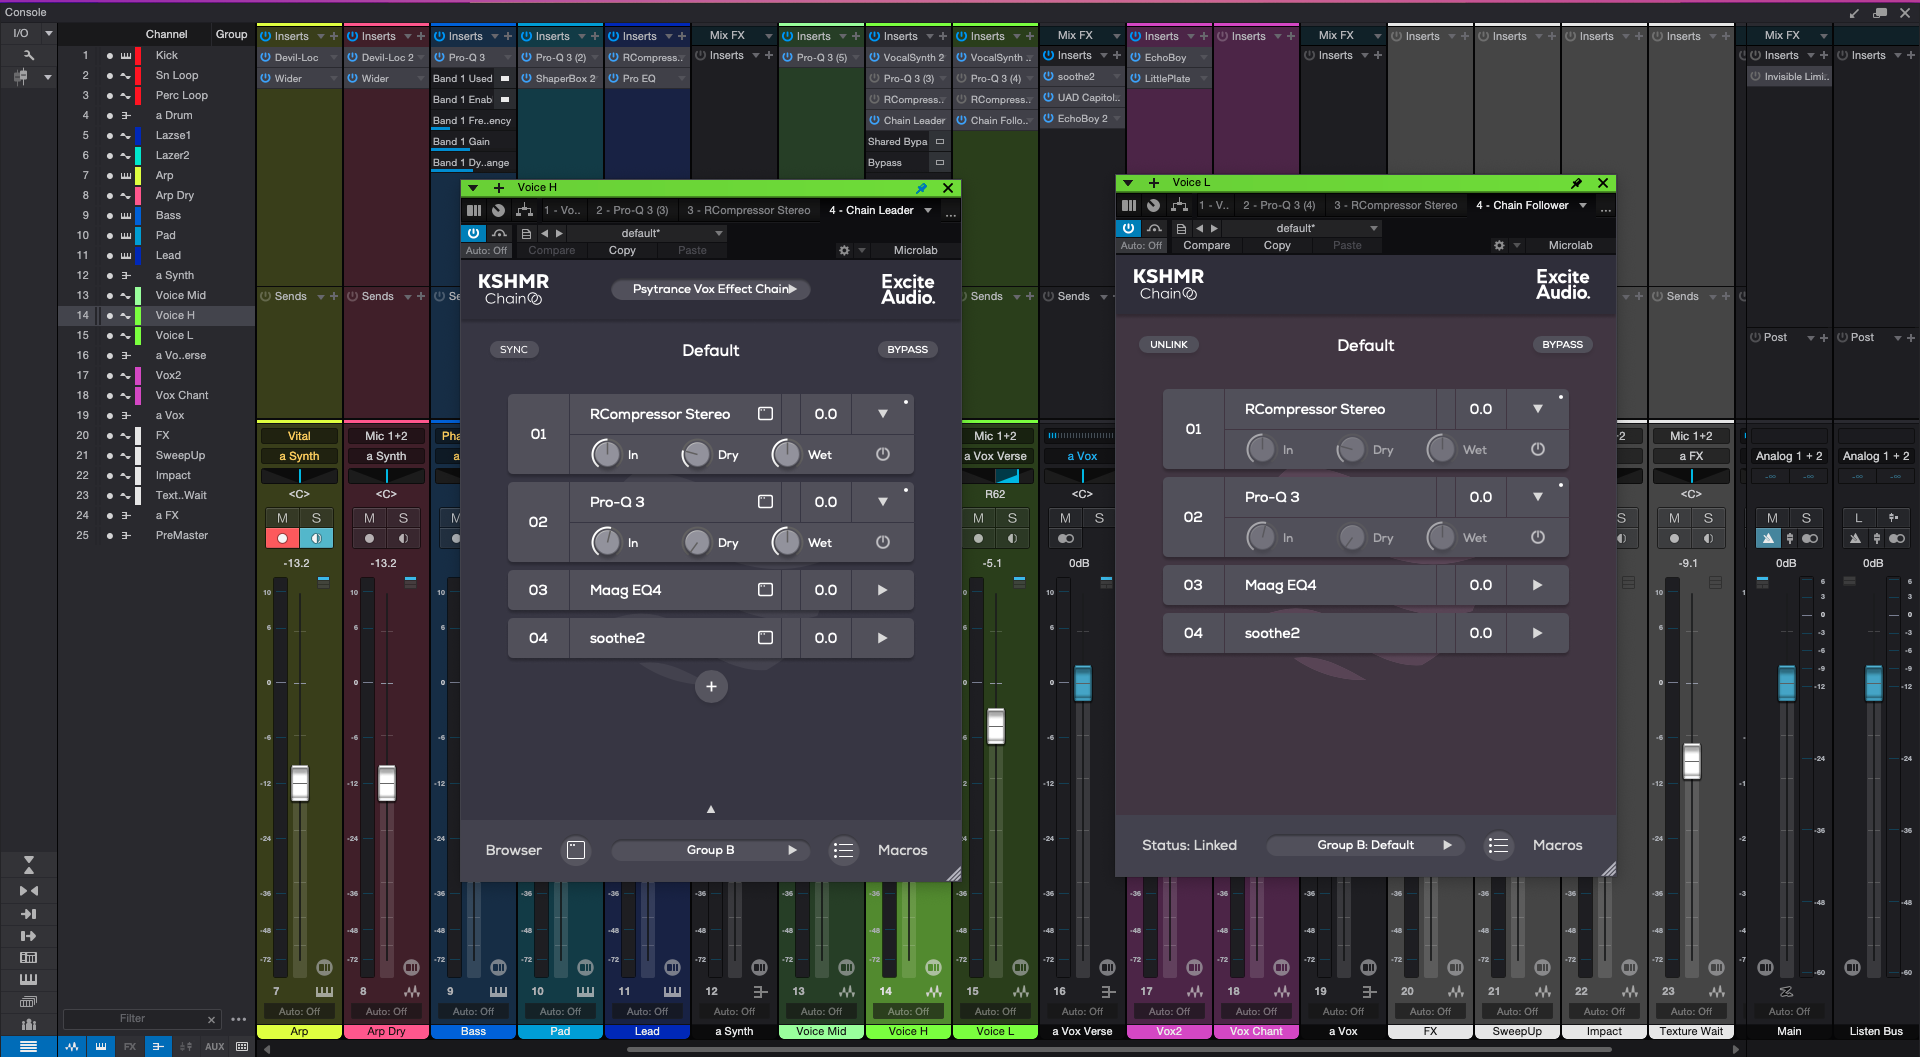Expand soothe2 slot in Voice L chain
This screenshot has width=1920, height=1057.
pyautogui.click(x=1538, y=633)
